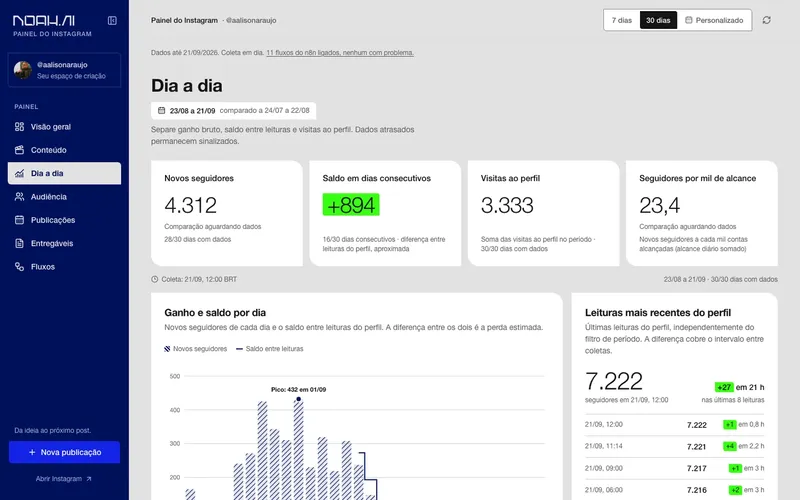
Task: Click the clock icon beside Coleta
Action: (x=155, y=279)
